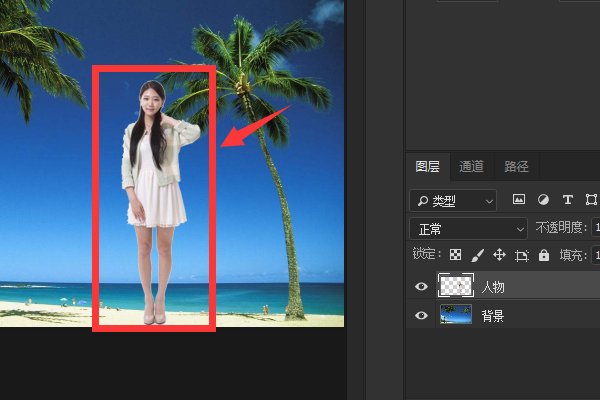The width and height of the screenshot is (600, 400).
Task: Switch to the 通道 tab
Action: point(471,166)
